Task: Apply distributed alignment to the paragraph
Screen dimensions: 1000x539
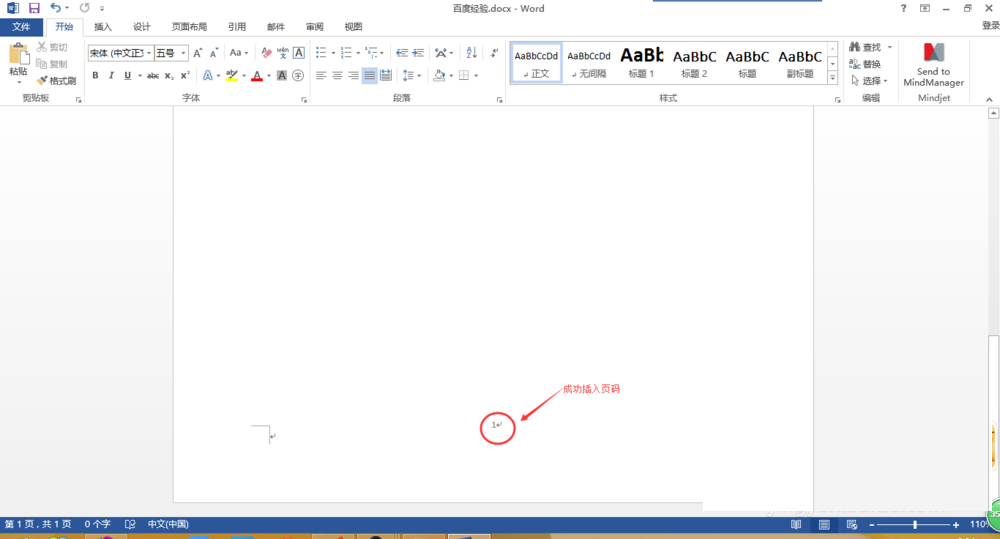Action: point(386,75)
